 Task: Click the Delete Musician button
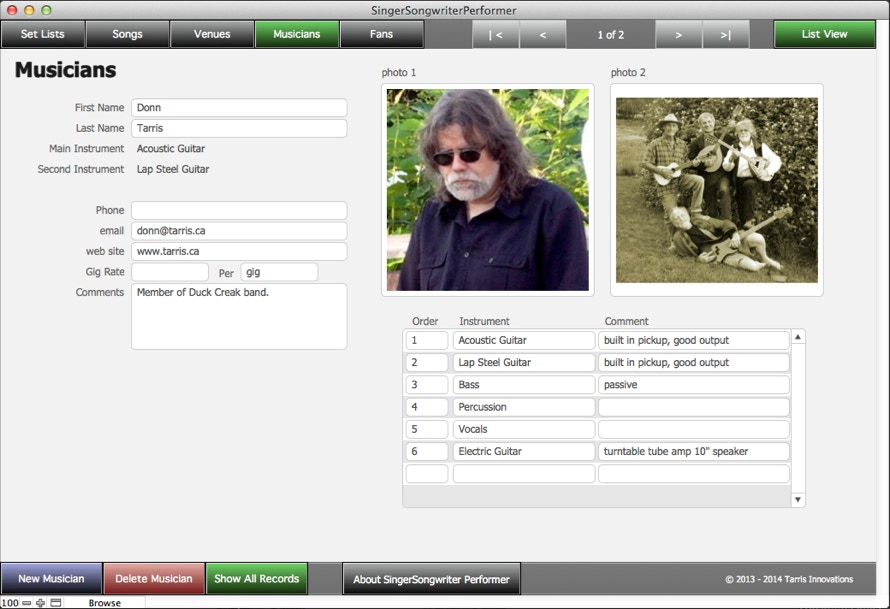pyautogui.click(x=153, y=579)
